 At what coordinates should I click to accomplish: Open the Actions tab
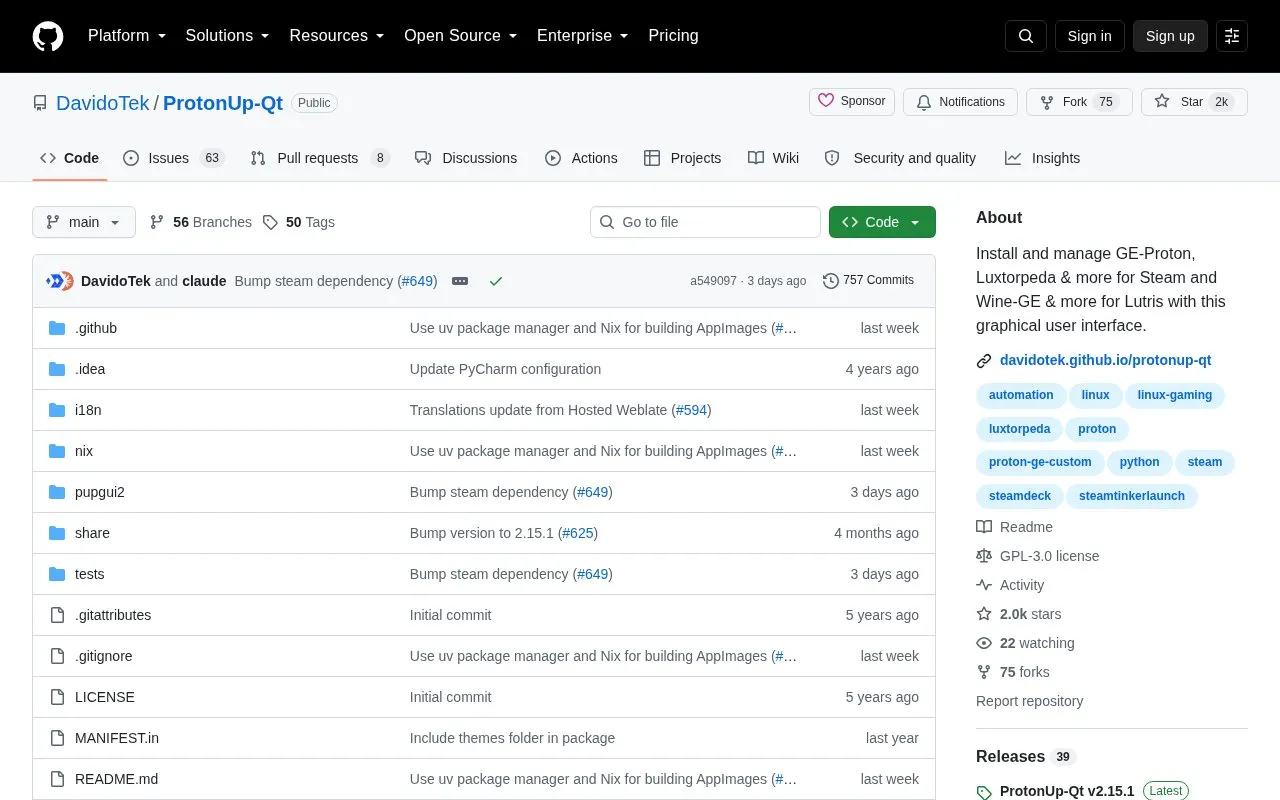(581, 158)
